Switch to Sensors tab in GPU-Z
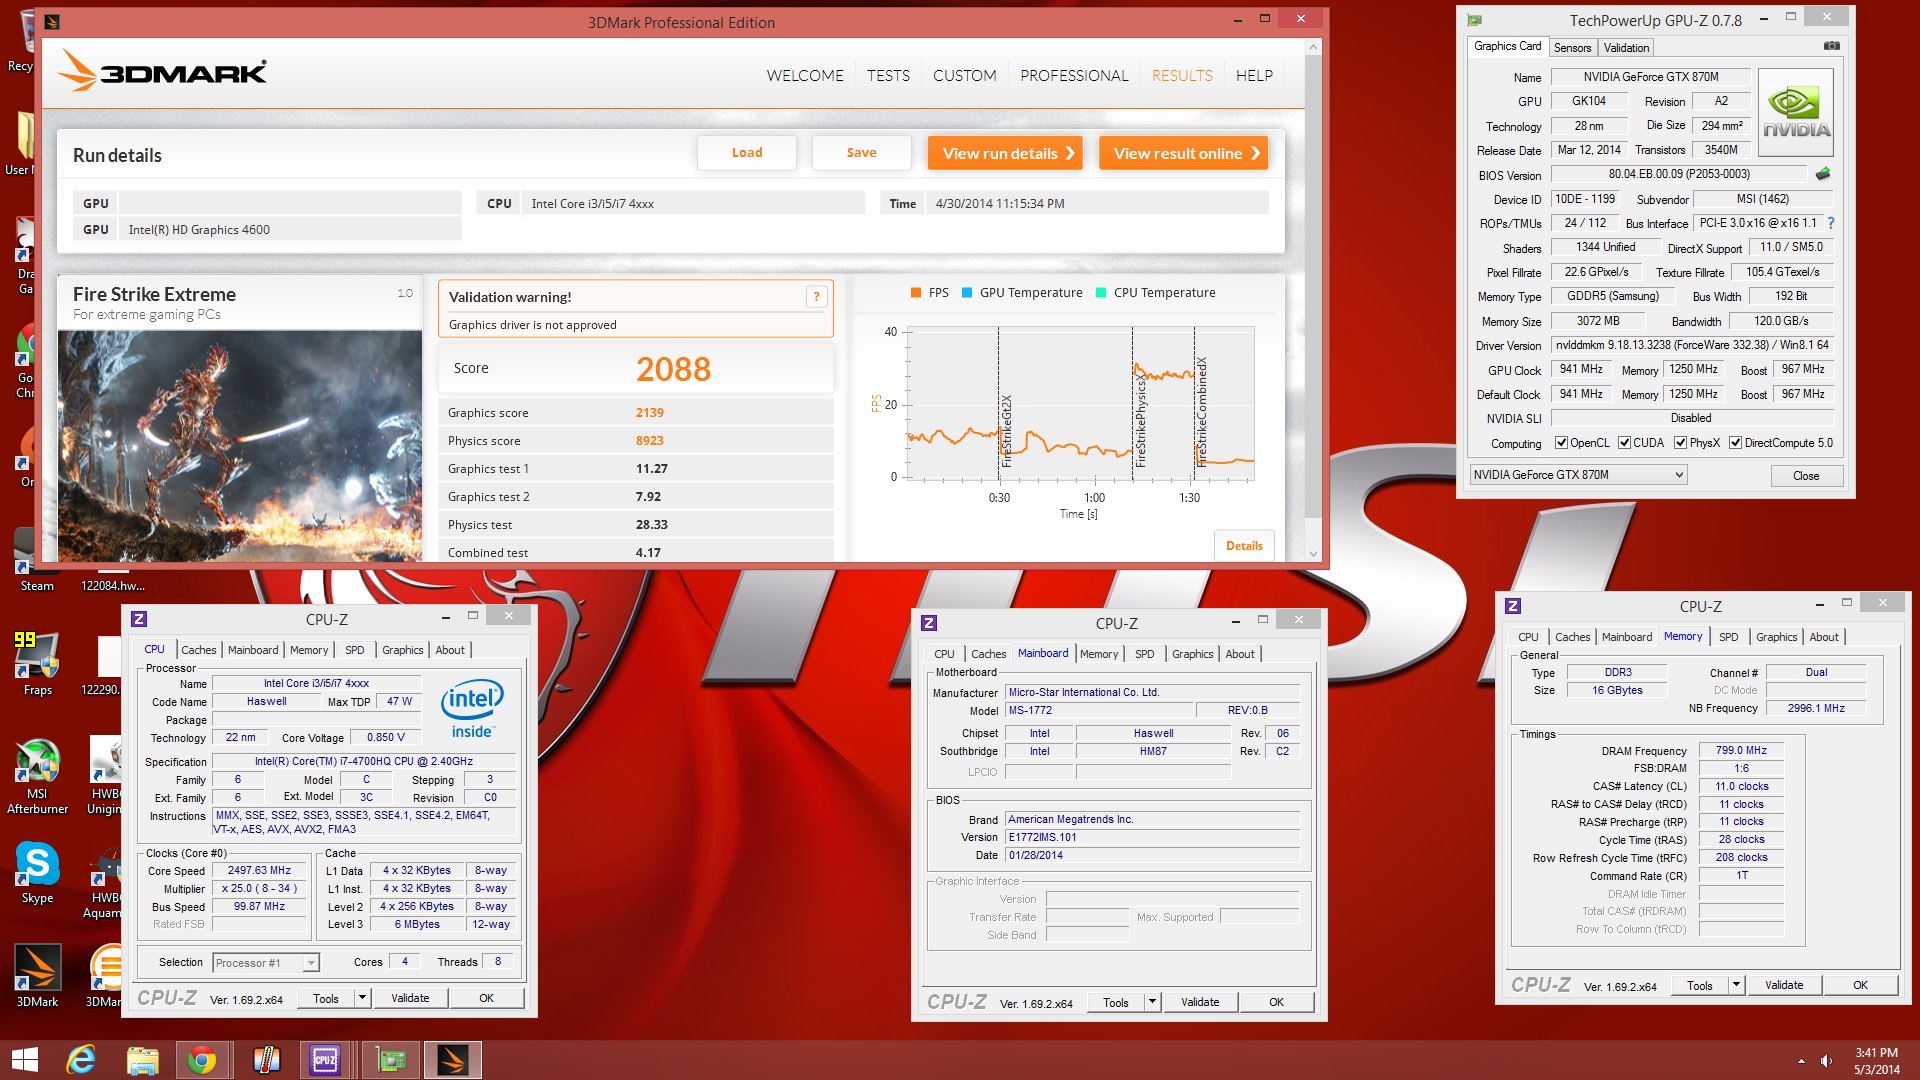 (x=1572, y=48)
